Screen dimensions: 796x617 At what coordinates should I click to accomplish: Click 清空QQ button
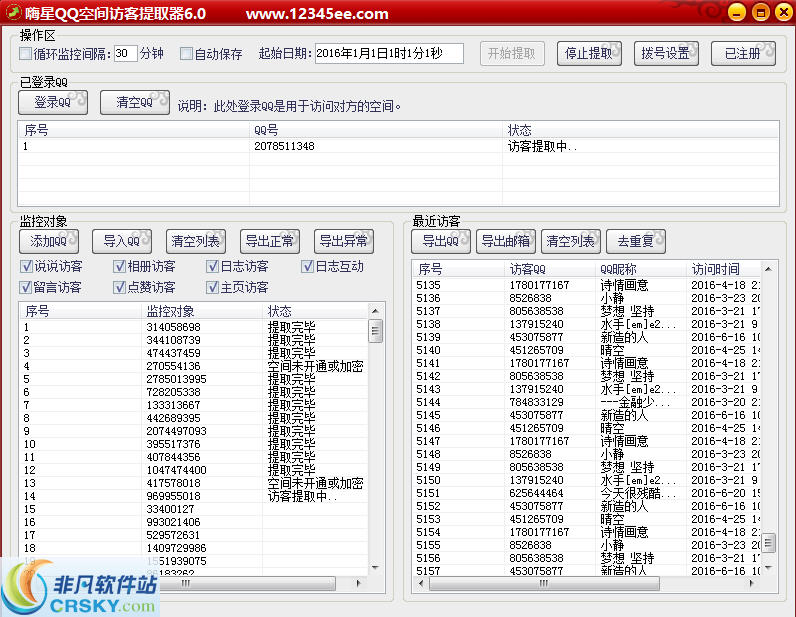(x=135, y=102)
